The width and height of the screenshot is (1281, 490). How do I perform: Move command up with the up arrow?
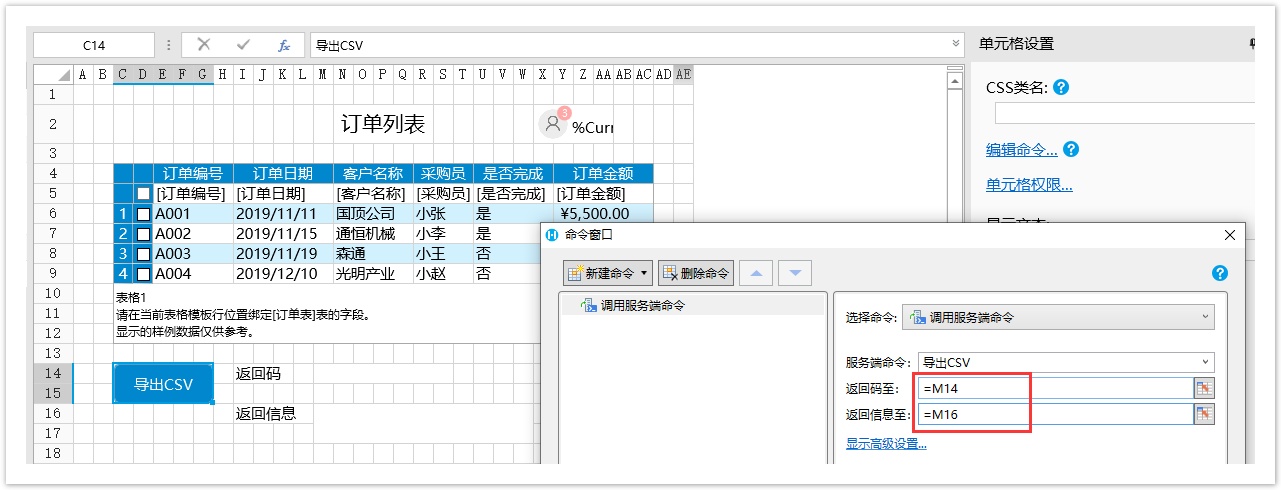(761, 273)
